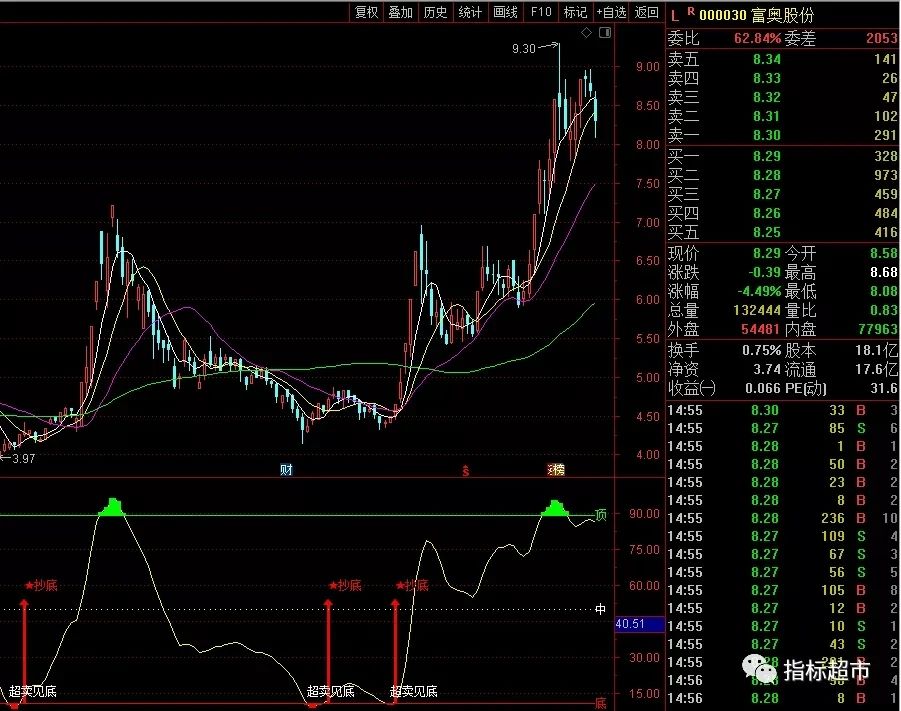Select the 14:55 trade with volume 236
Viewport: 901px width, 711px height.
(783, 518)
